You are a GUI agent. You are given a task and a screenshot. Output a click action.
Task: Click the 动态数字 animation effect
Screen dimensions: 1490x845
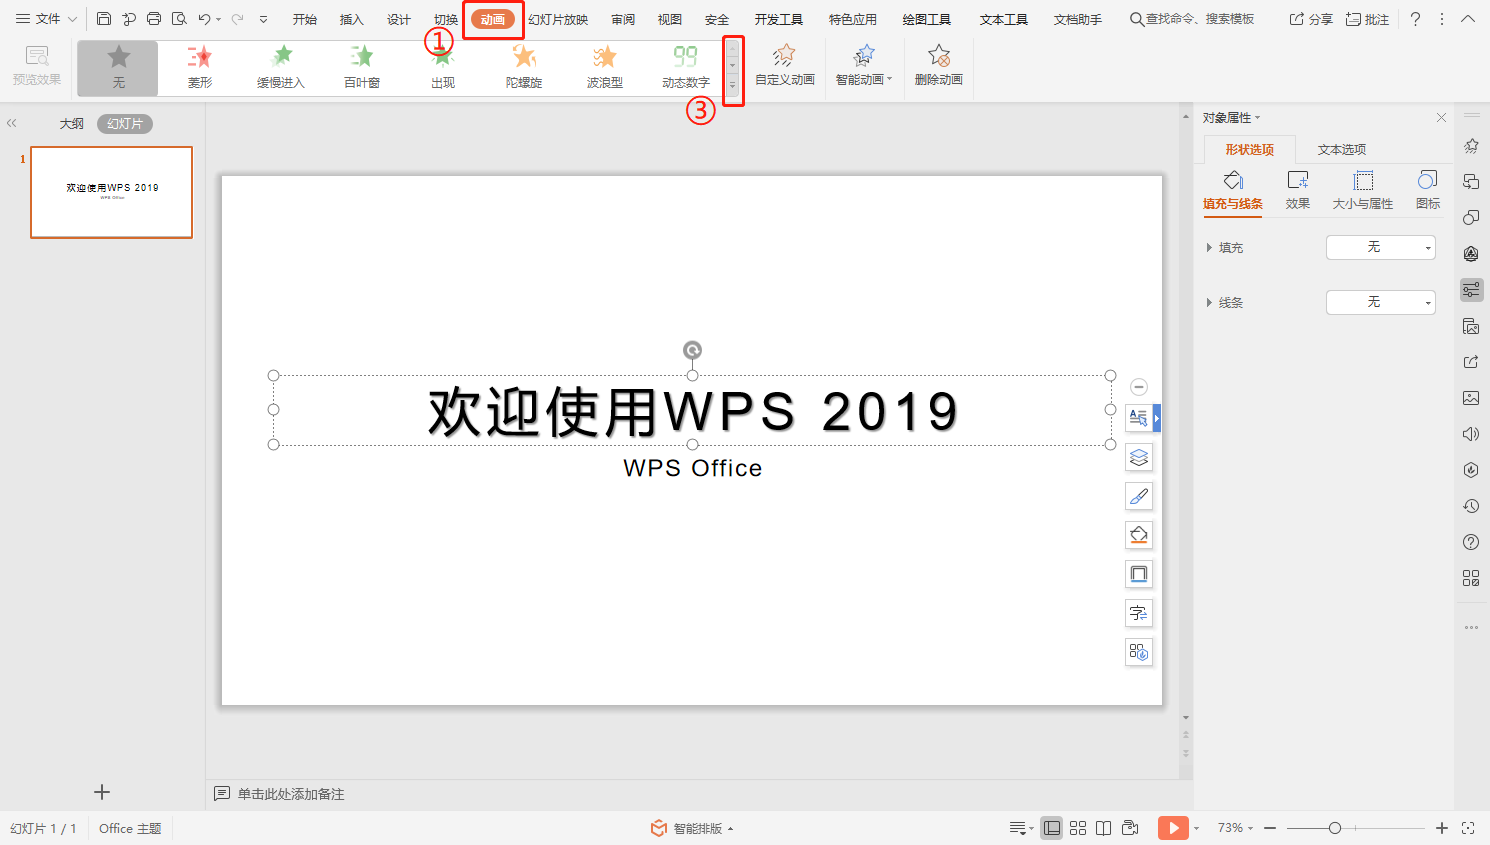coord(686,67)
